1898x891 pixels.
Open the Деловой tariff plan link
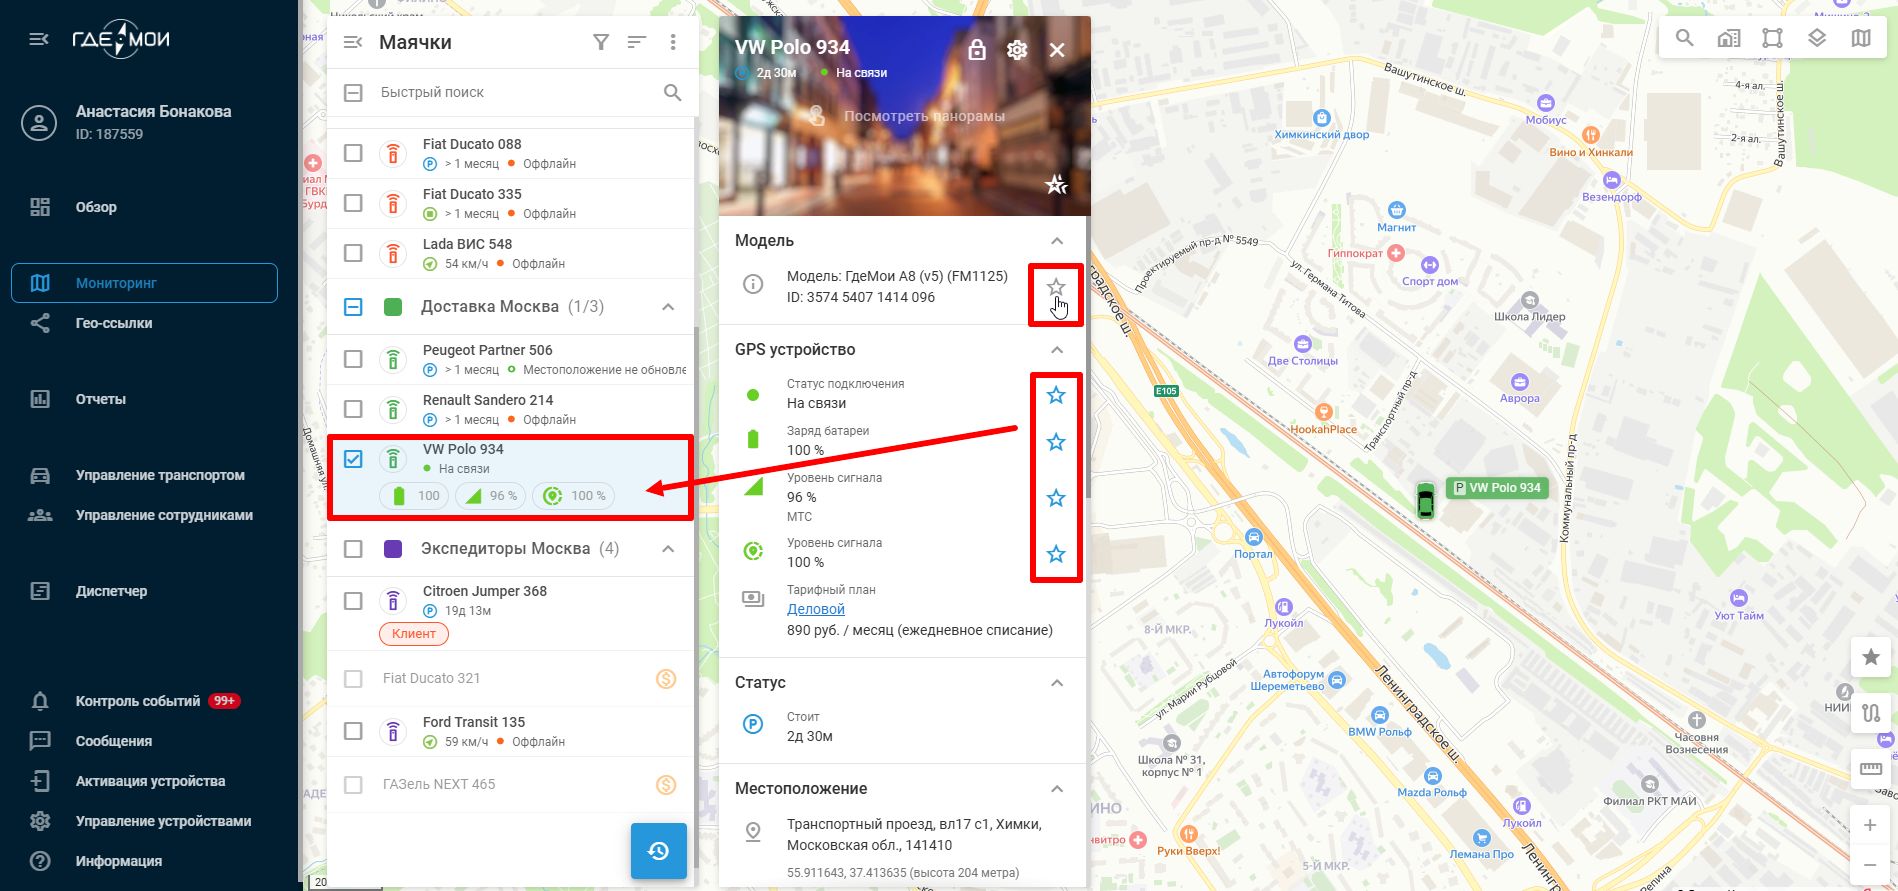tap(815, 609)
